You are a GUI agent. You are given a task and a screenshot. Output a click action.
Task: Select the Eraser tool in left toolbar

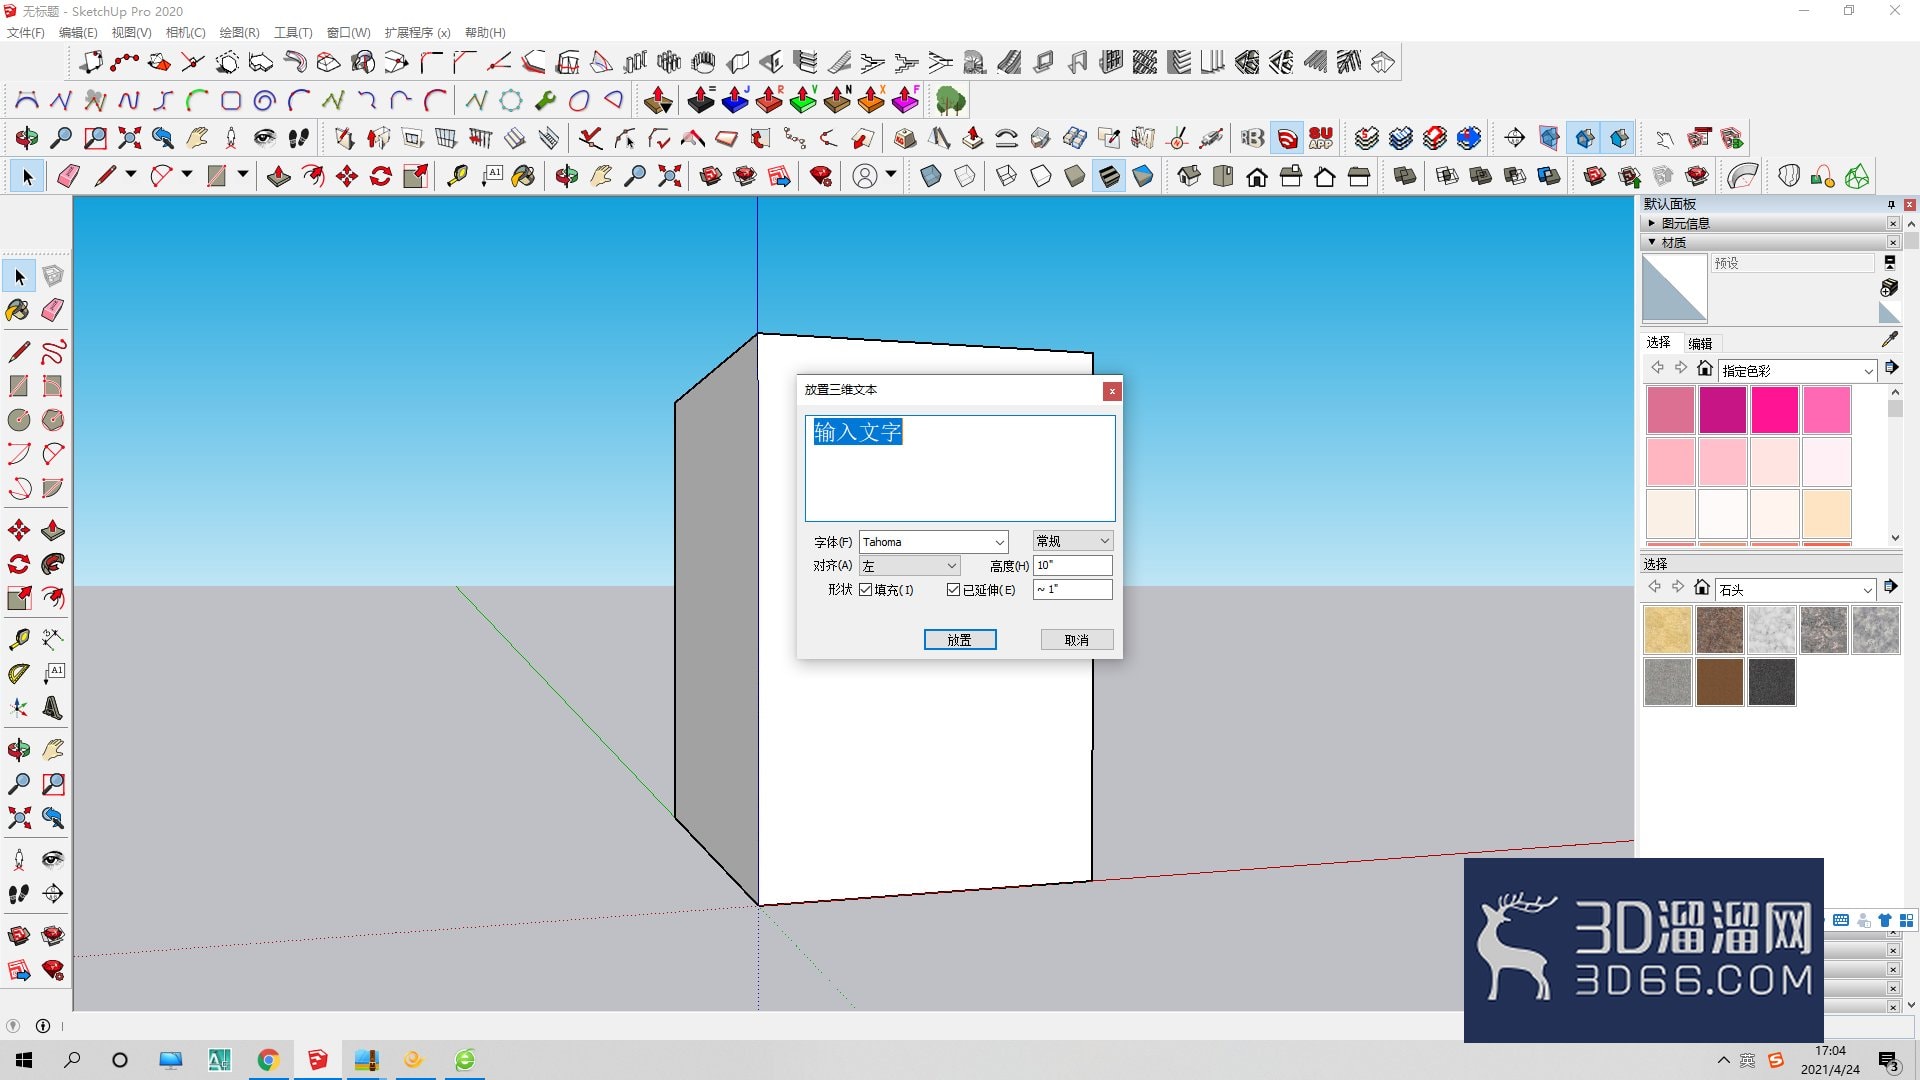(53, 311)
